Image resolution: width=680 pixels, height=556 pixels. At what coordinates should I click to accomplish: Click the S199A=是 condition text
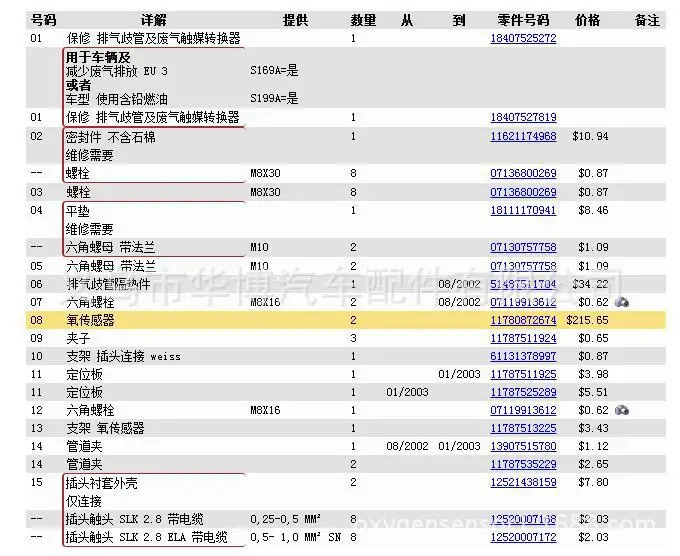click(274, 98)
